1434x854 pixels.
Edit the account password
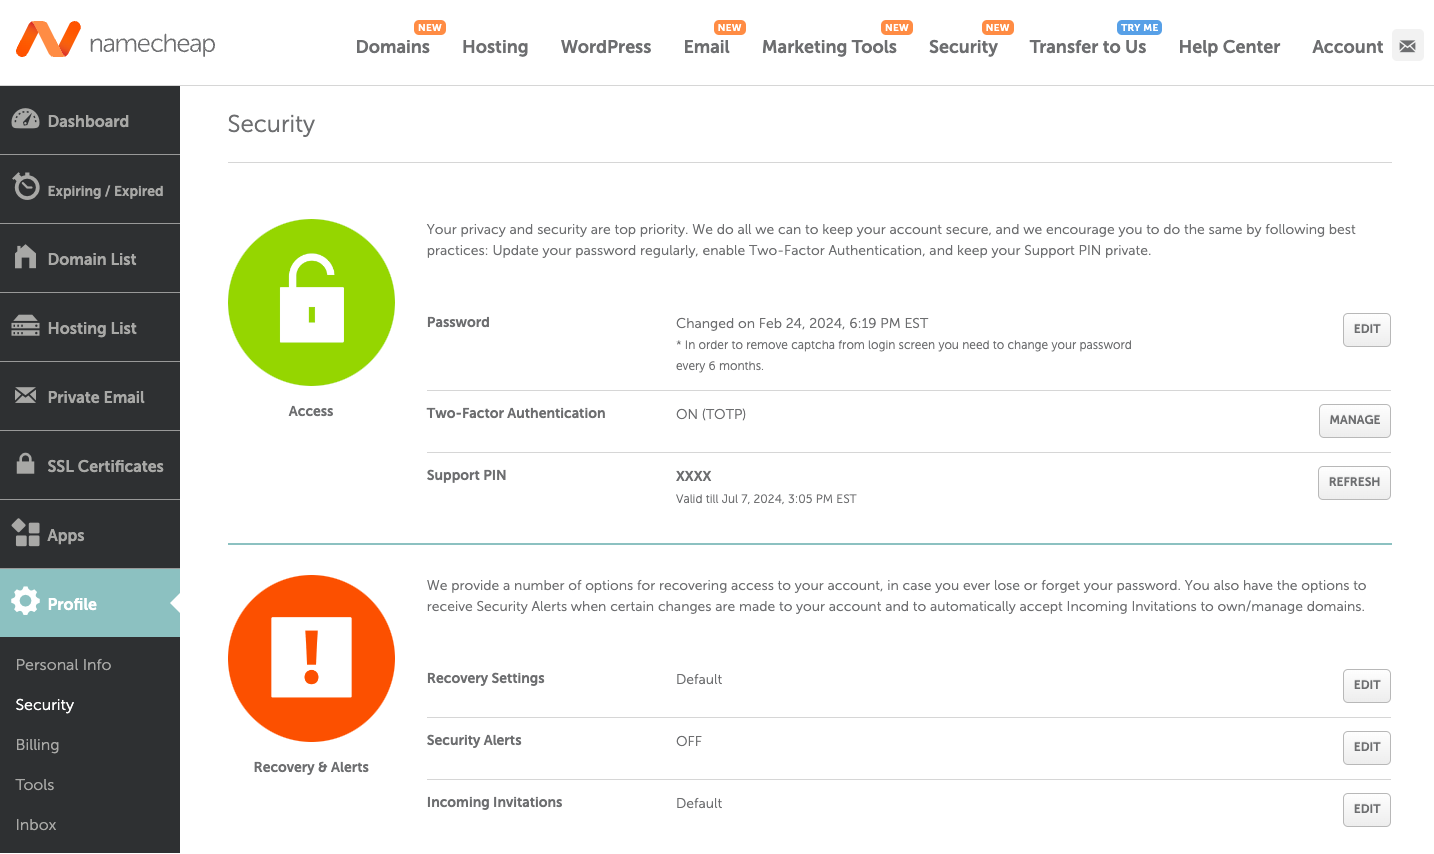(1366, 329)
